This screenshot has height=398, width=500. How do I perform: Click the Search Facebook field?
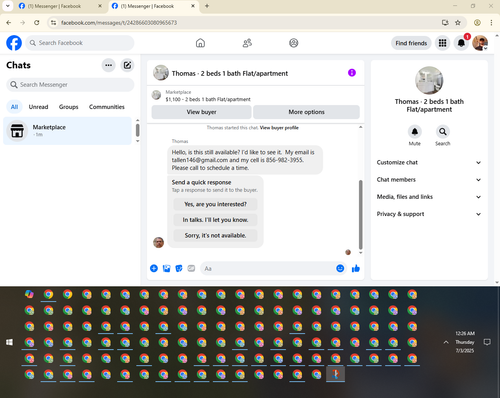click(80, 43)
